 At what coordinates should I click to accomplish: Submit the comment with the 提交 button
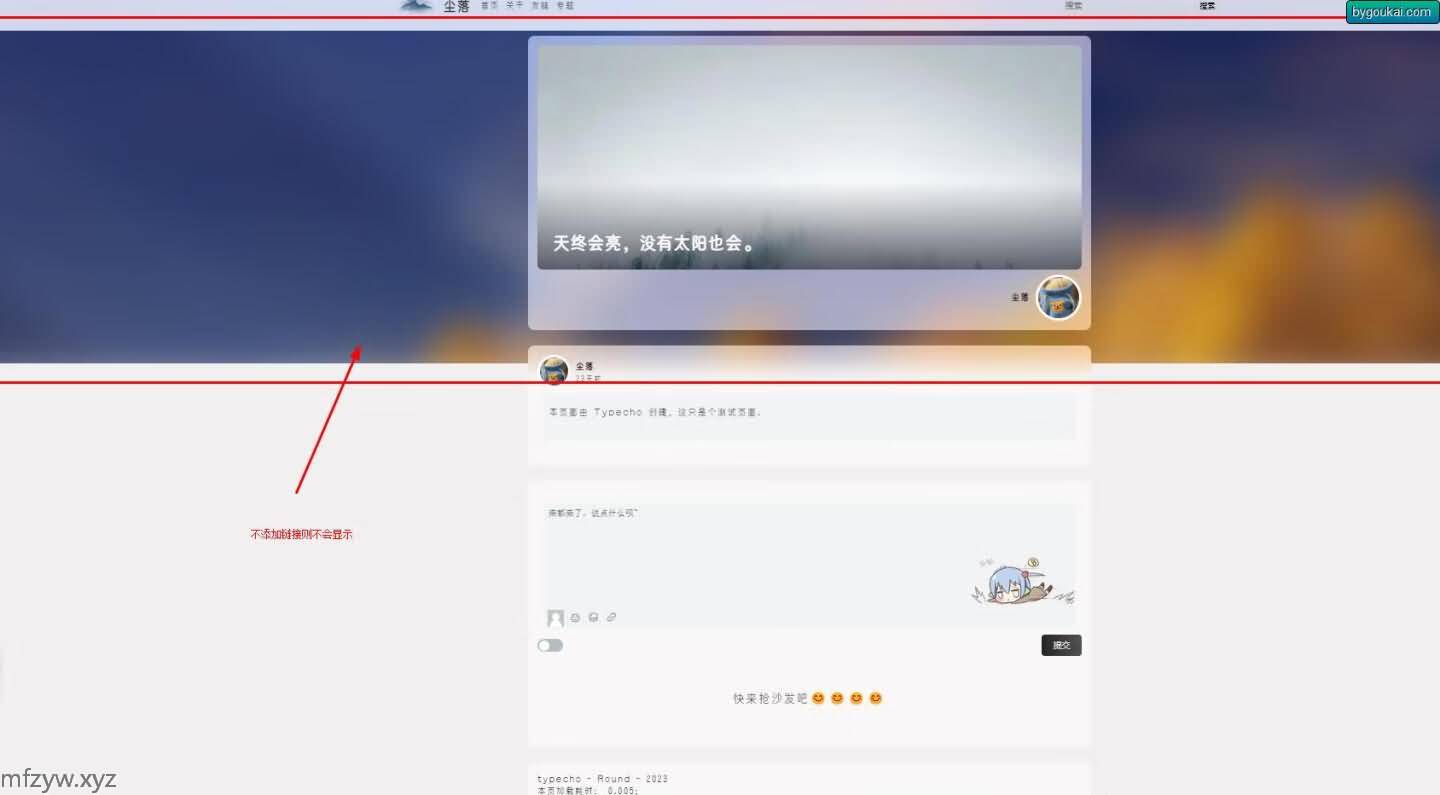click(1061, 645)
